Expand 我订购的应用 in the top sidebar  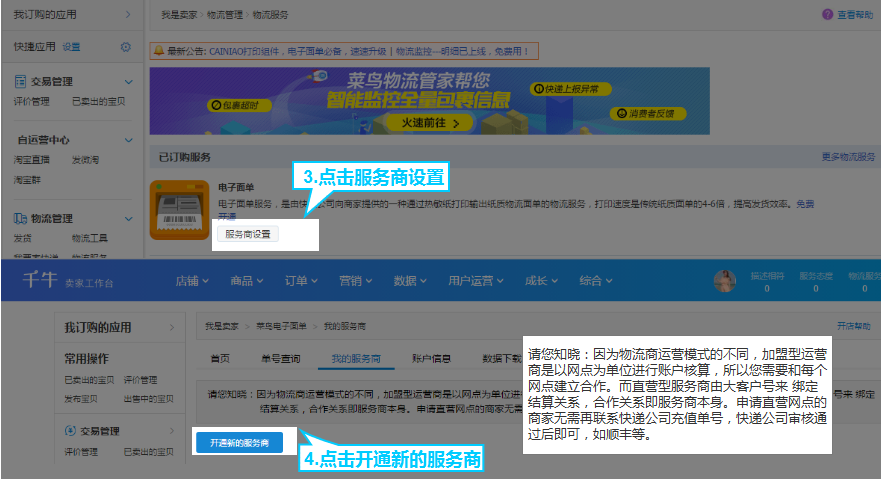128,15
